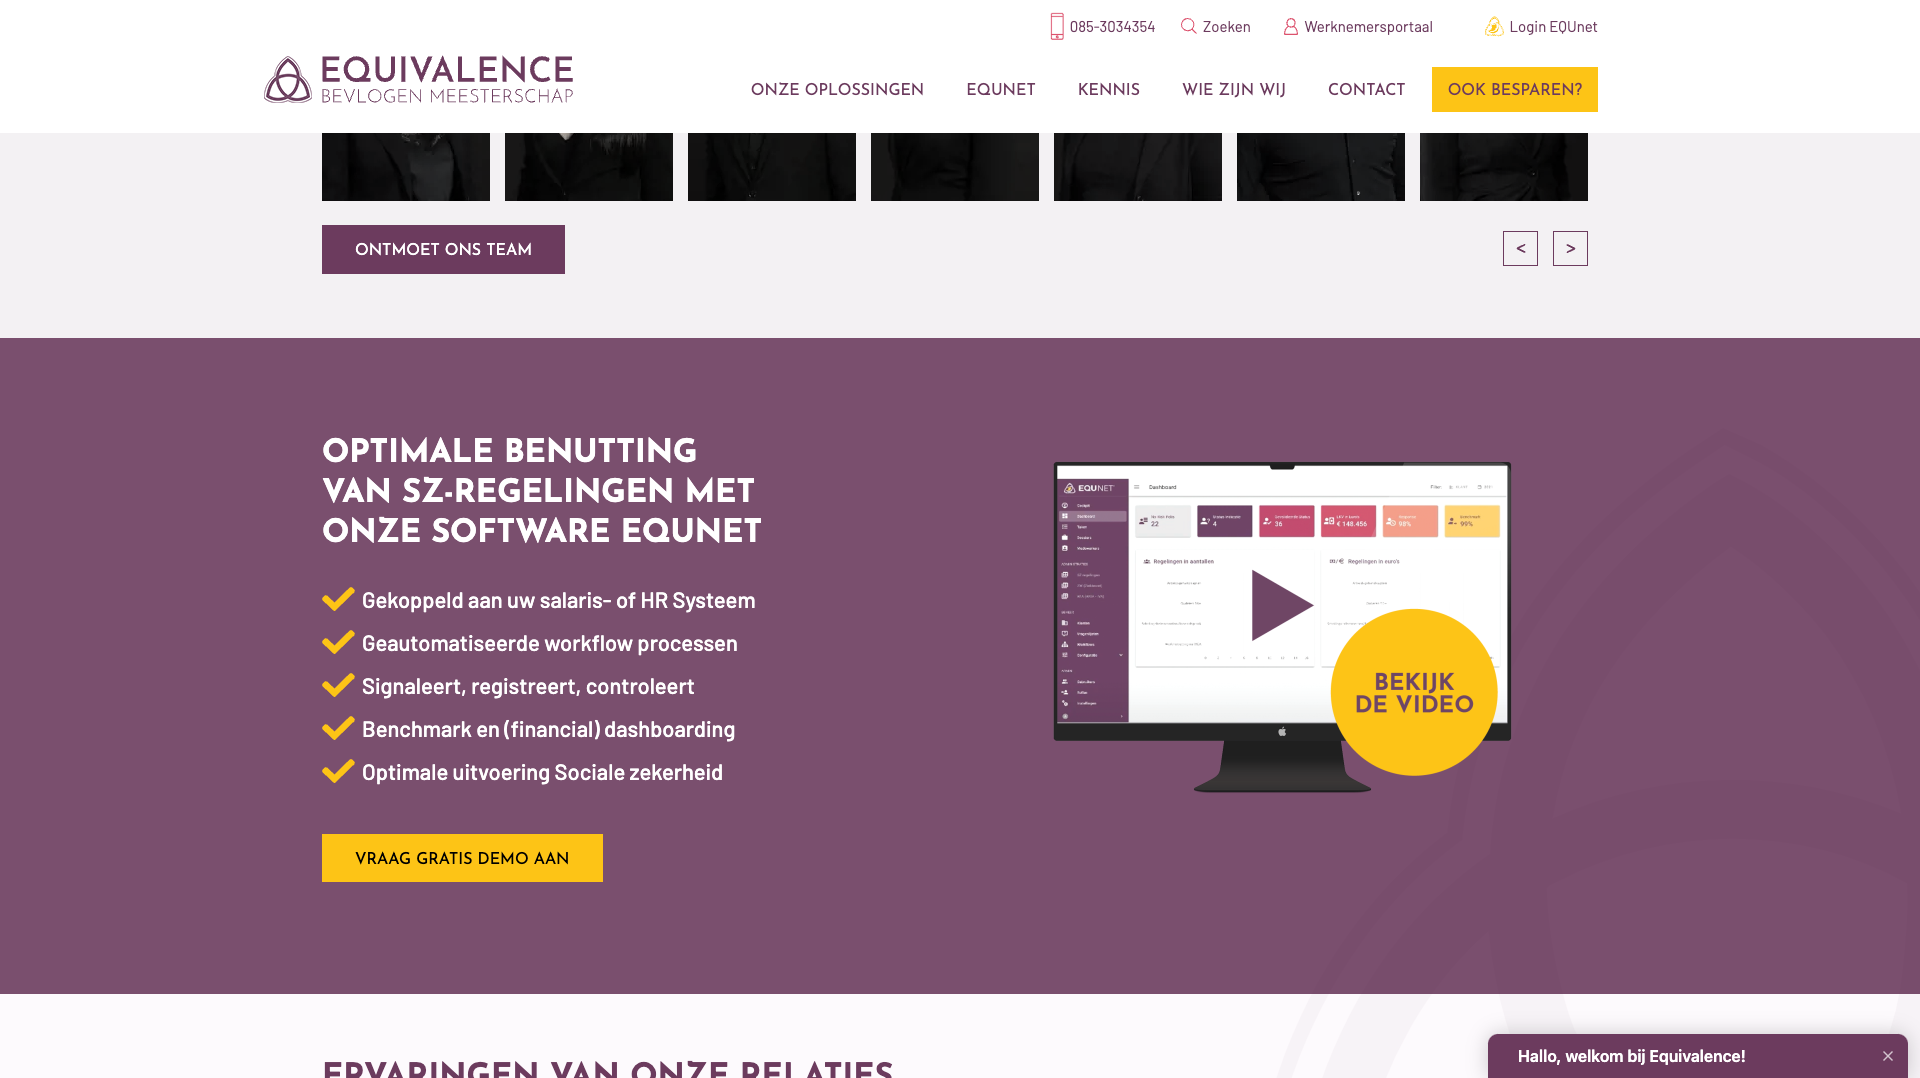
Task: Open the EQUnet menu item
Action: 1000,90
